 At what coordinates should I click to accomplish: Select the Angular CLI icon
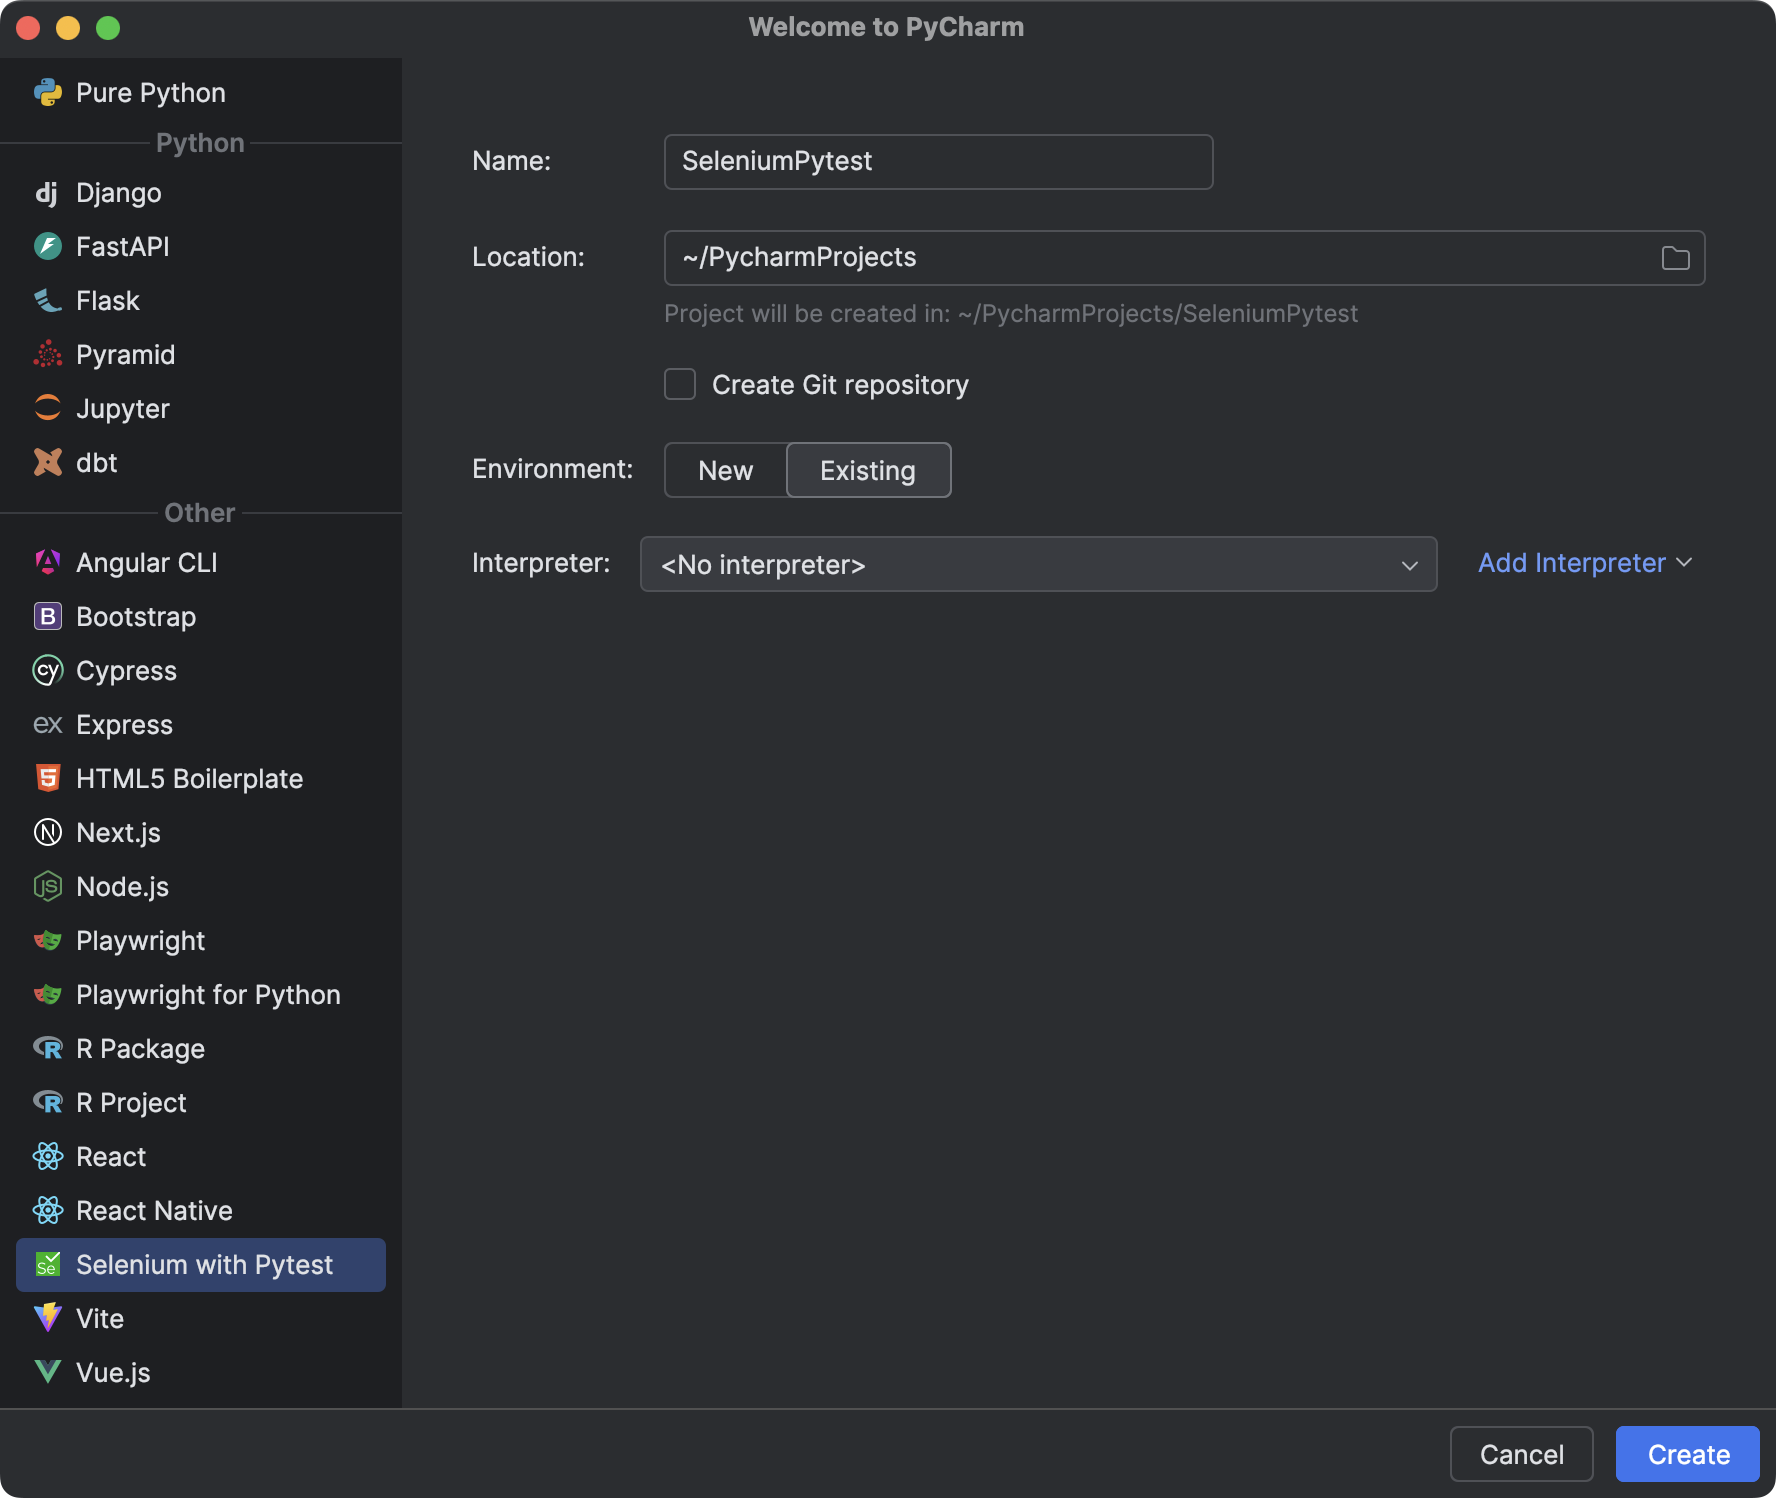[47, 562]
